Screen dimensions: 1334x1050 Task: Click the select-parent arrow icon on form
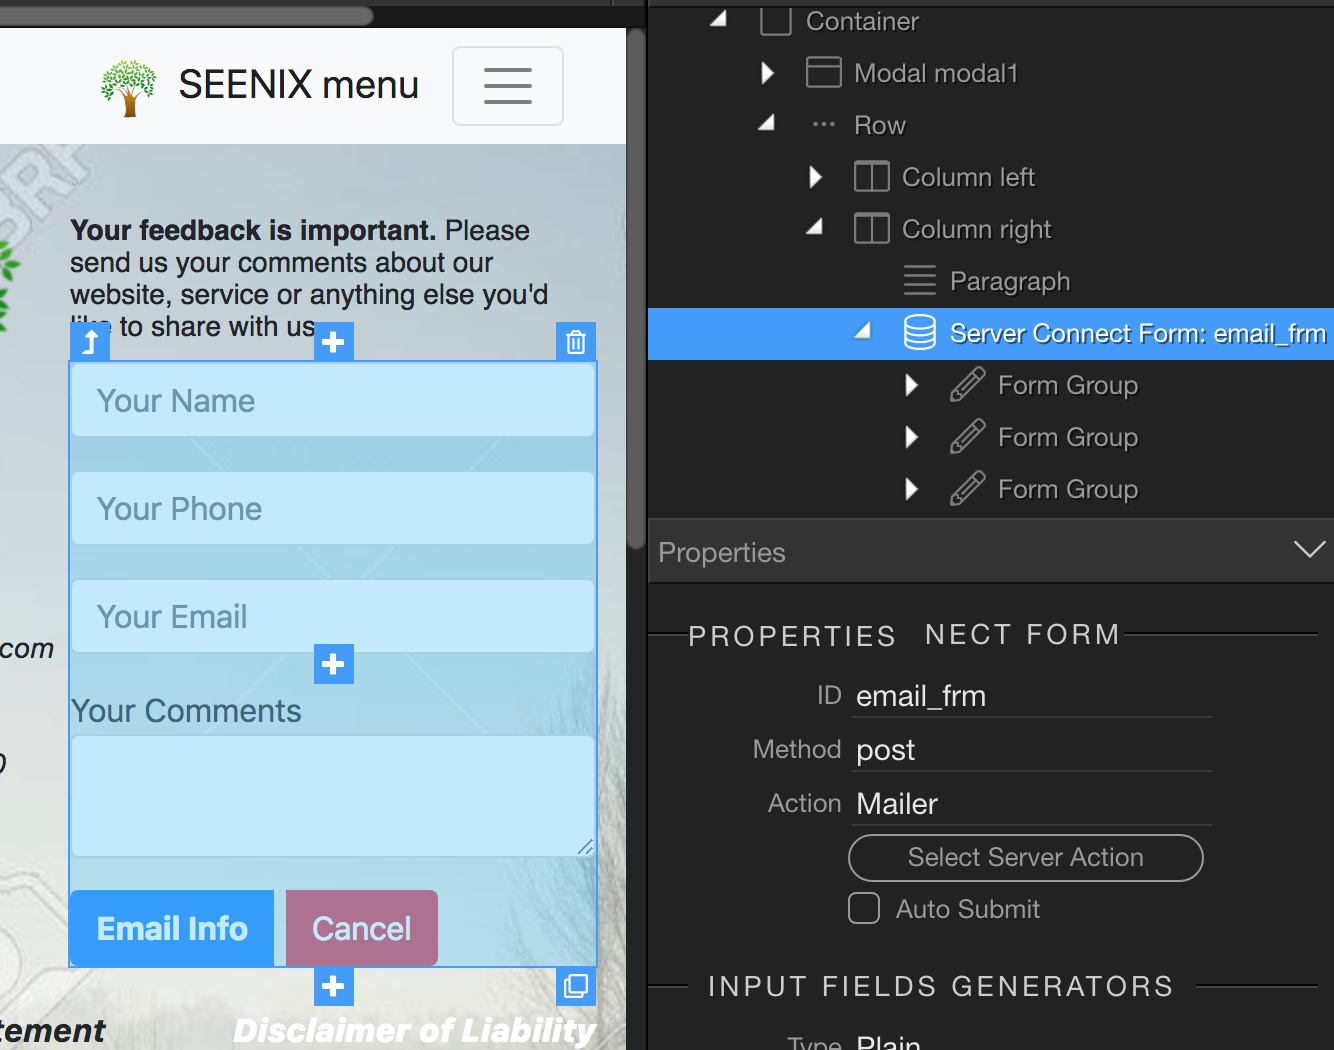coord(90,342)
